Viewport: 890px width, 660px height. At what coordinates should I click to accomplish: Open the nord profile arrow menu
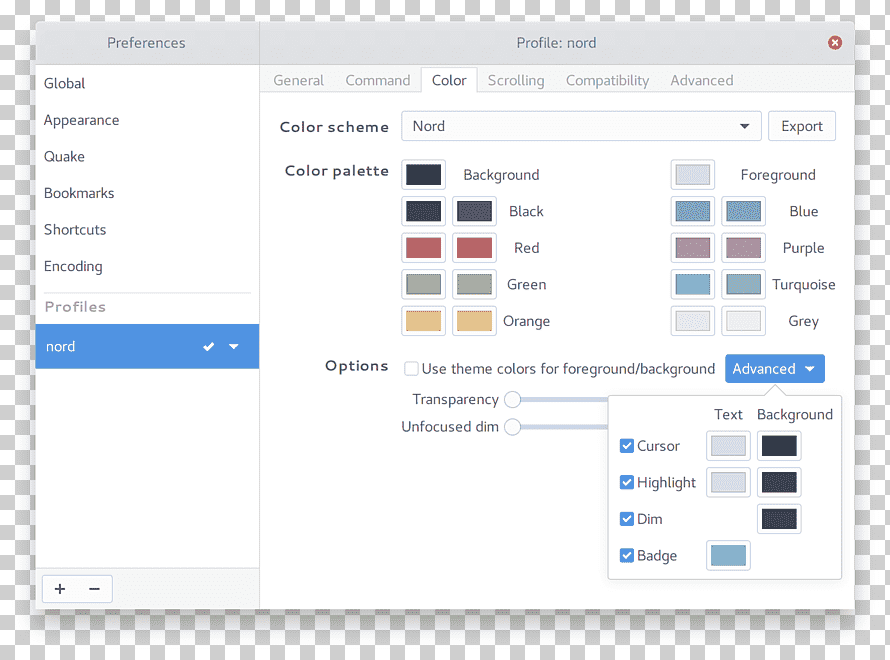234,346
